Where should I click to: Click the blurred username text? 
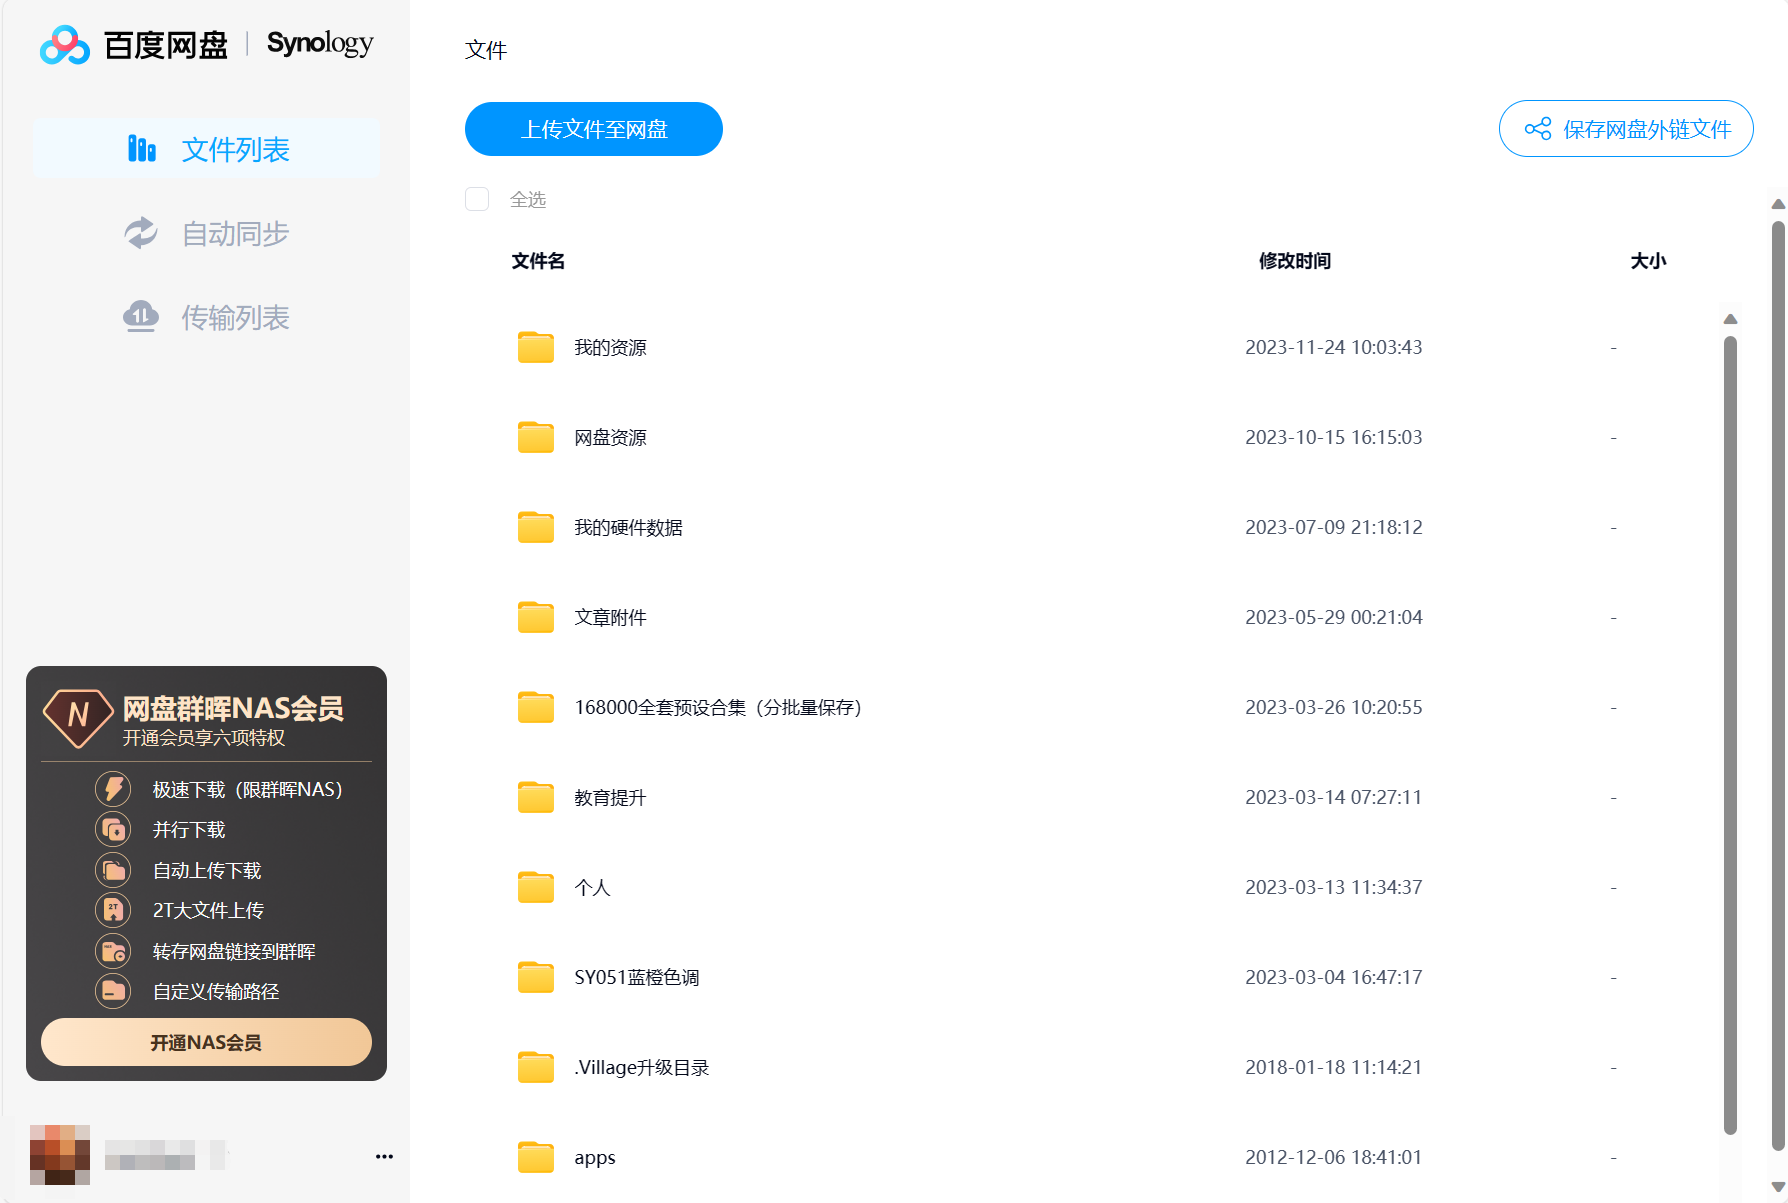(166, 1155)
